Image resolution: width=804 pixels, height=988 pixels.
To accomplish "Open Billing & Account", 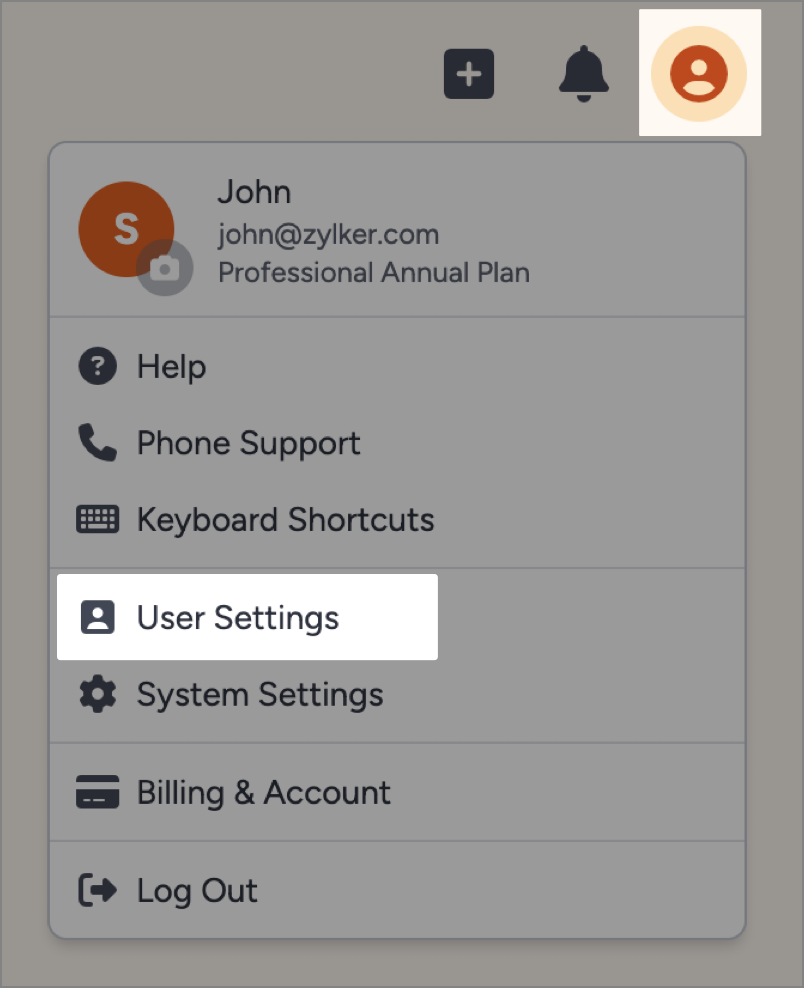I will (263, 792).
